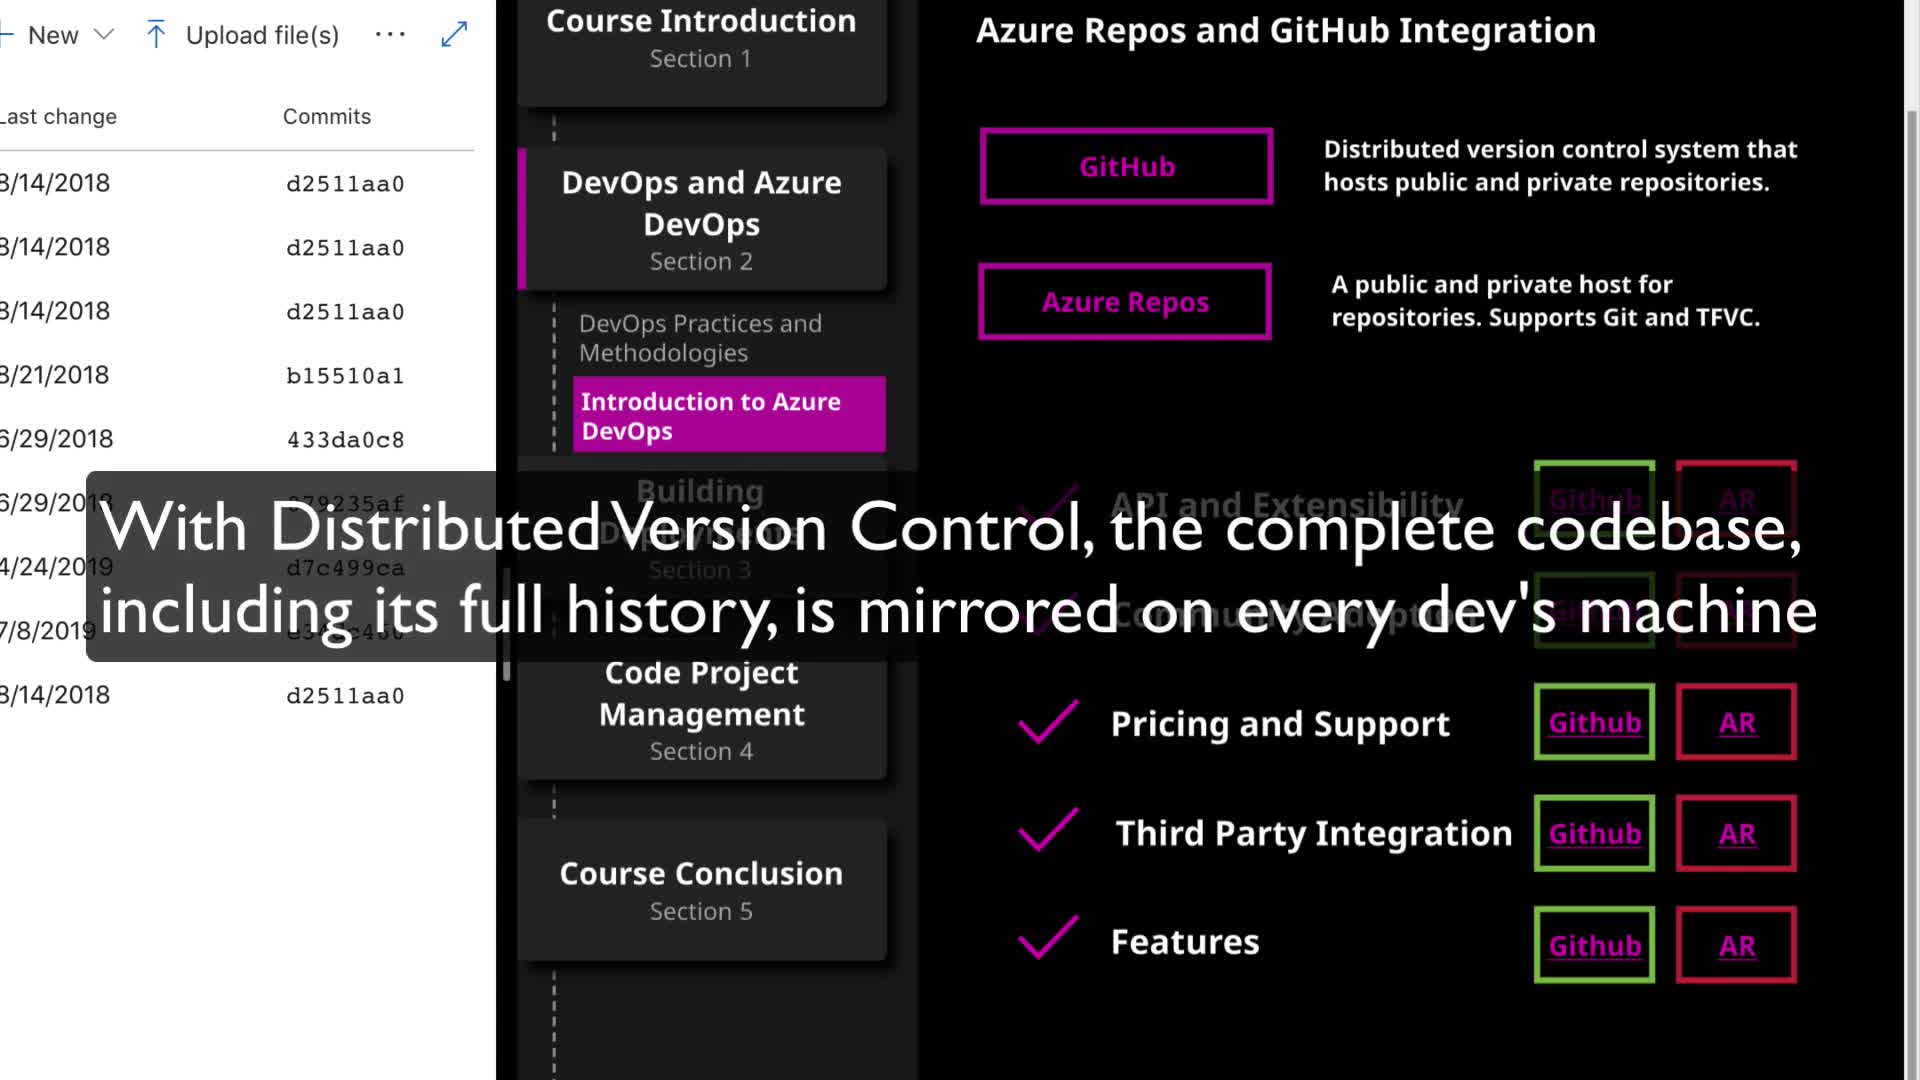Select DevOps Practices and Methodologies lesson
This screenshot has width=1920, height=1080.
(700, 338)
